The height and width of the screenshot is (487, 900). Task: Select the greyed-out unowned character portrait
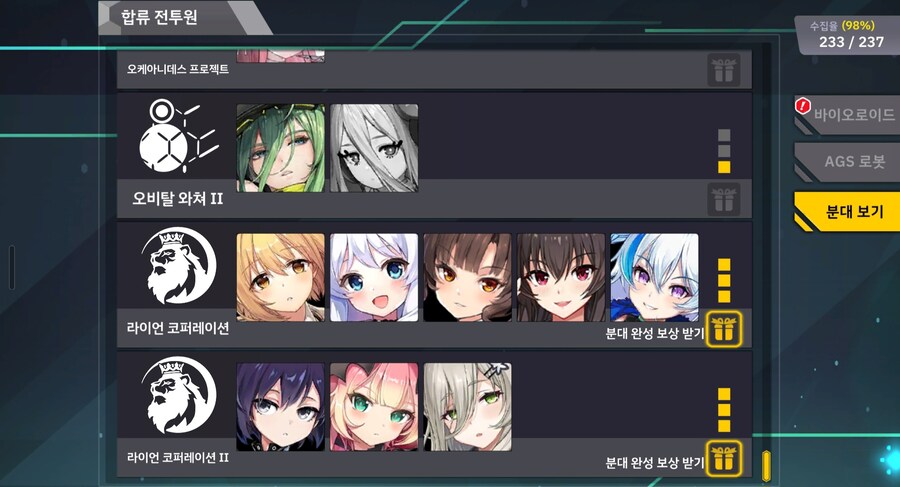(374, 148)
